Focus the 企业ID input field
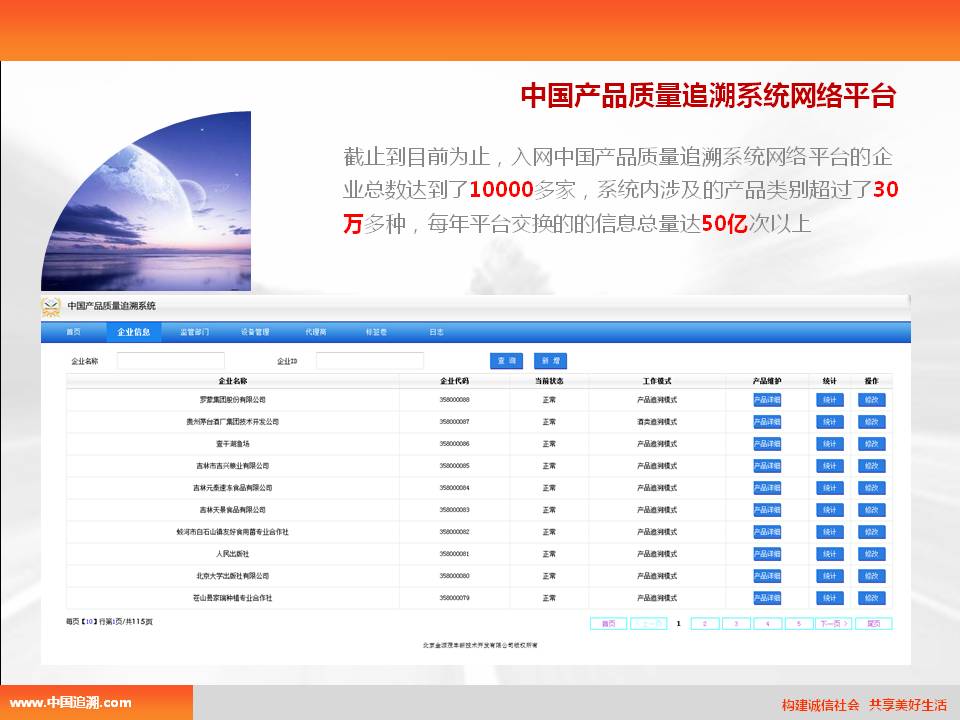 (x=370, y=361)
